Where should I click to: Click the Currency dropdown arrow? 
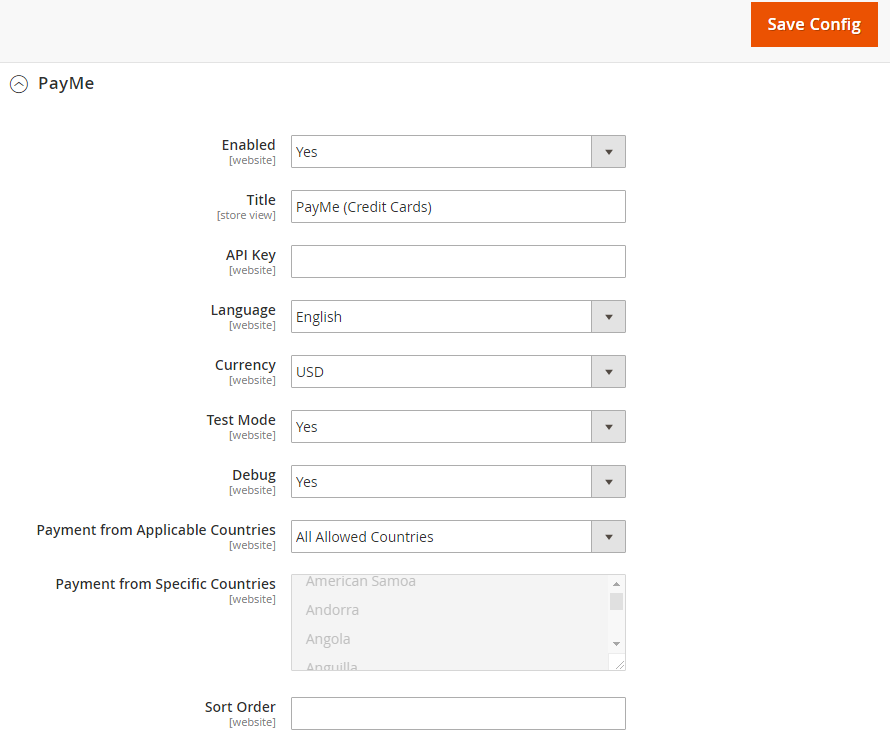tap(608, 372)
